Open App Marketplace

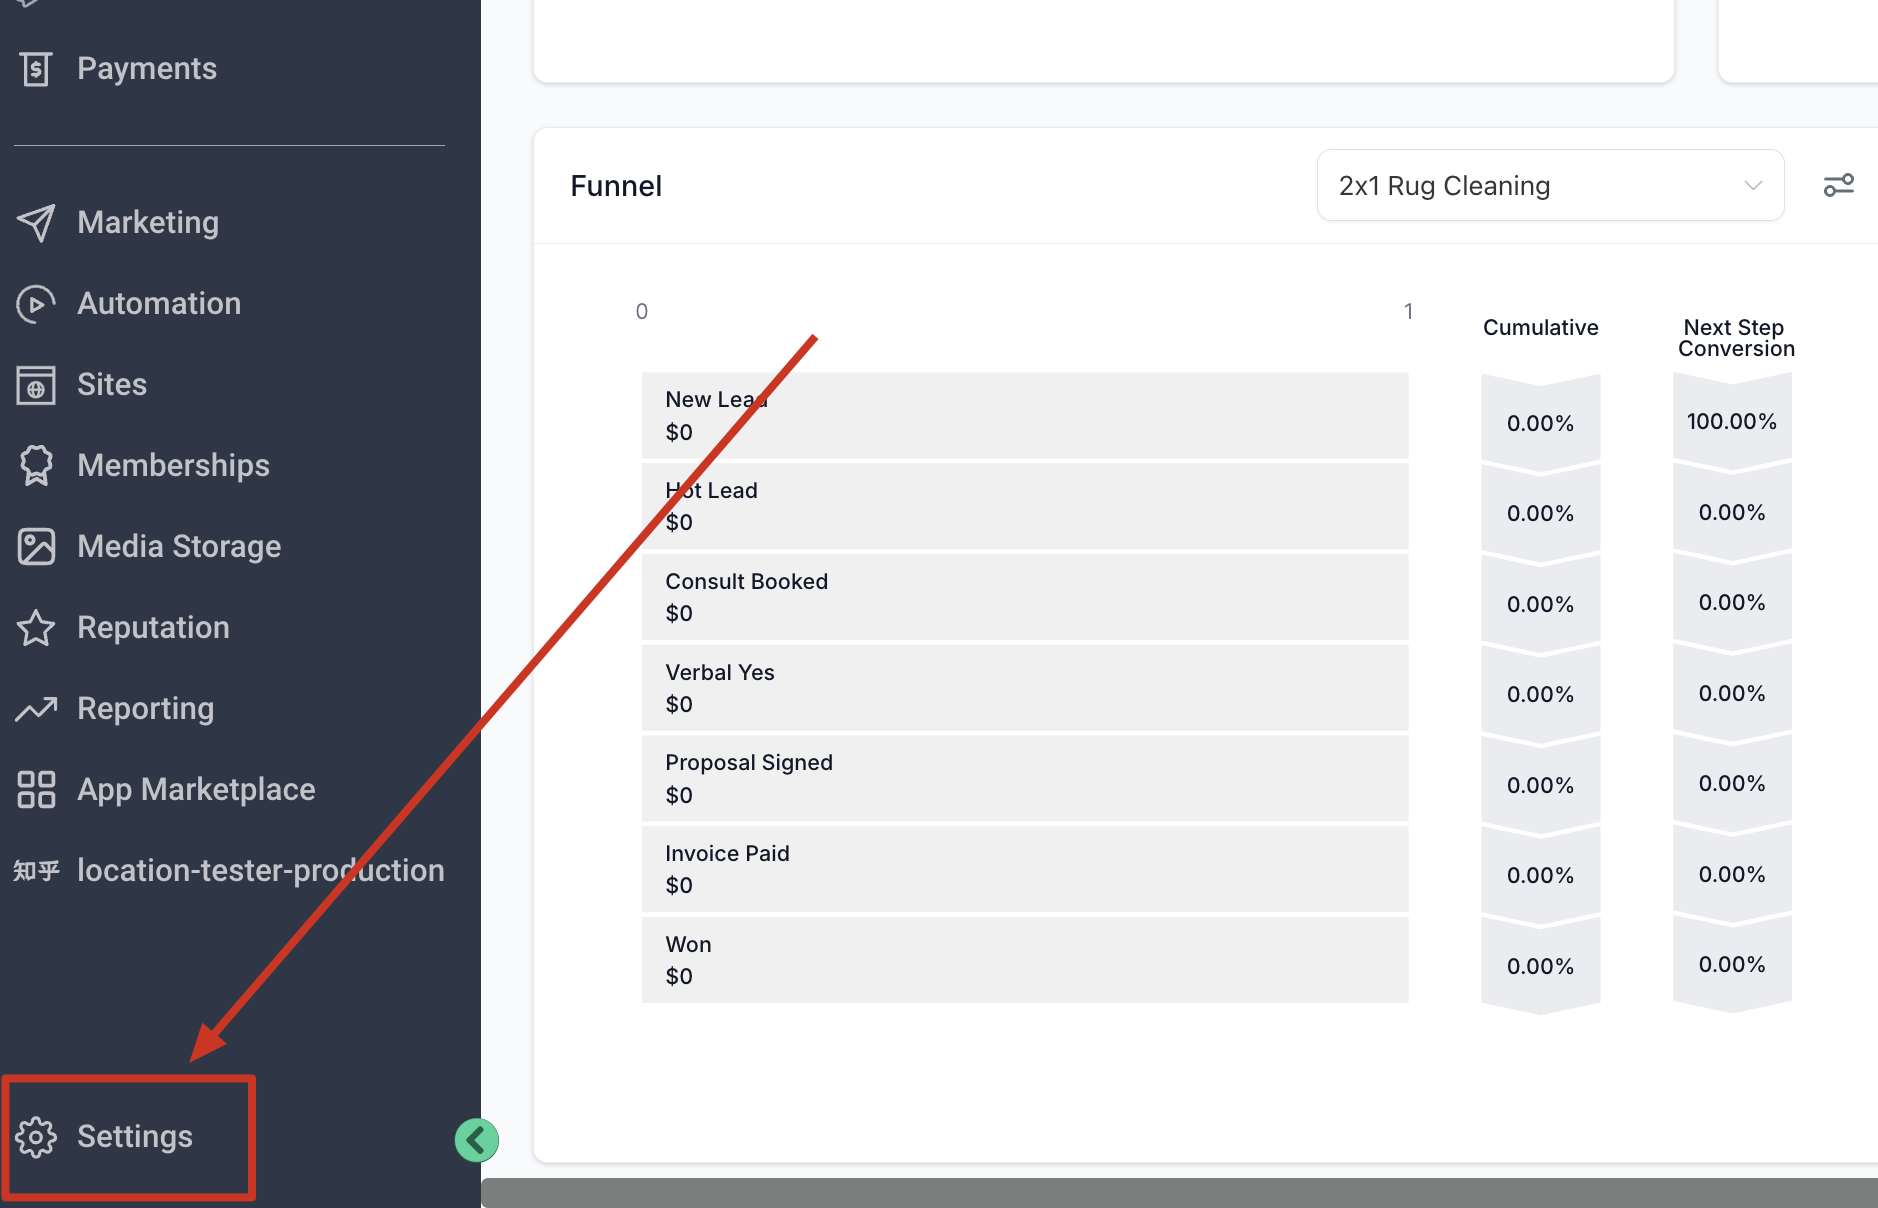(x=196, y=789)
